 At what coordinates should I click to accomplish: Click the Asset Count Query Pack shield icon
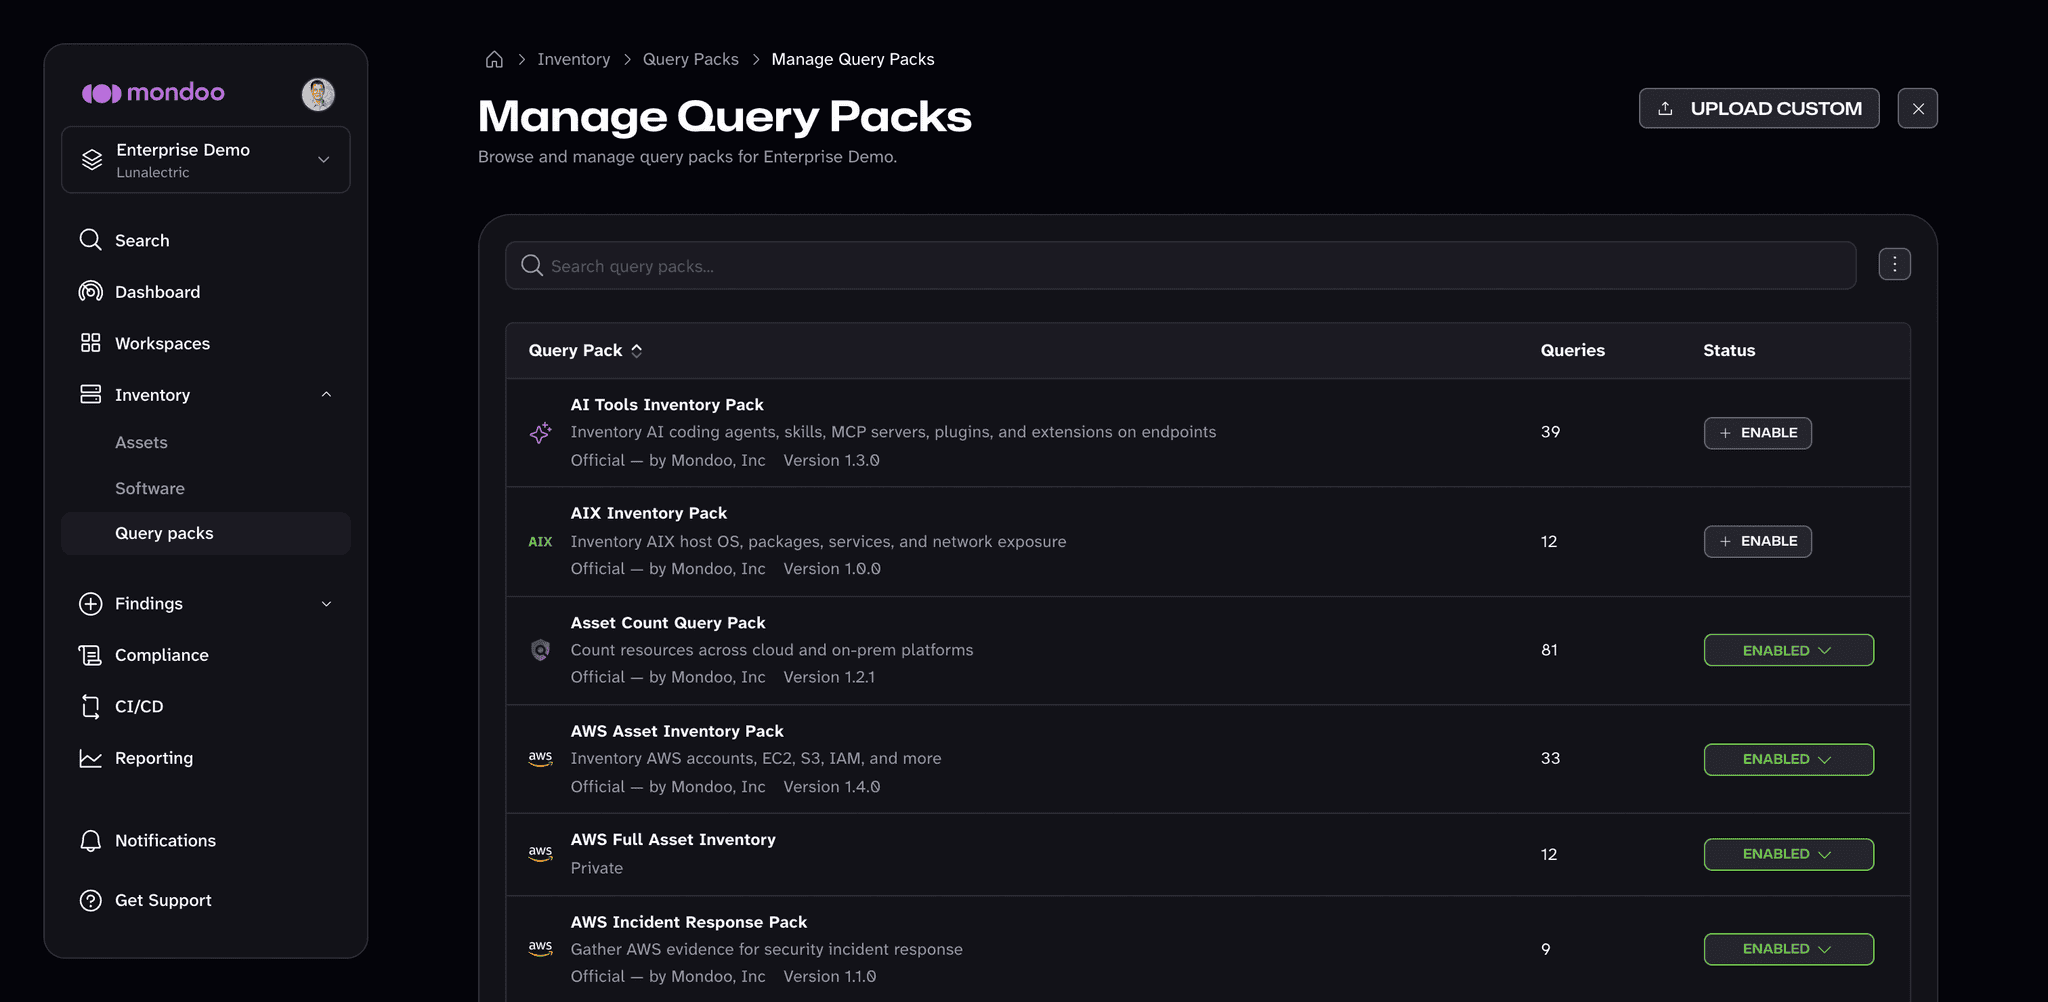coord(540,650)
